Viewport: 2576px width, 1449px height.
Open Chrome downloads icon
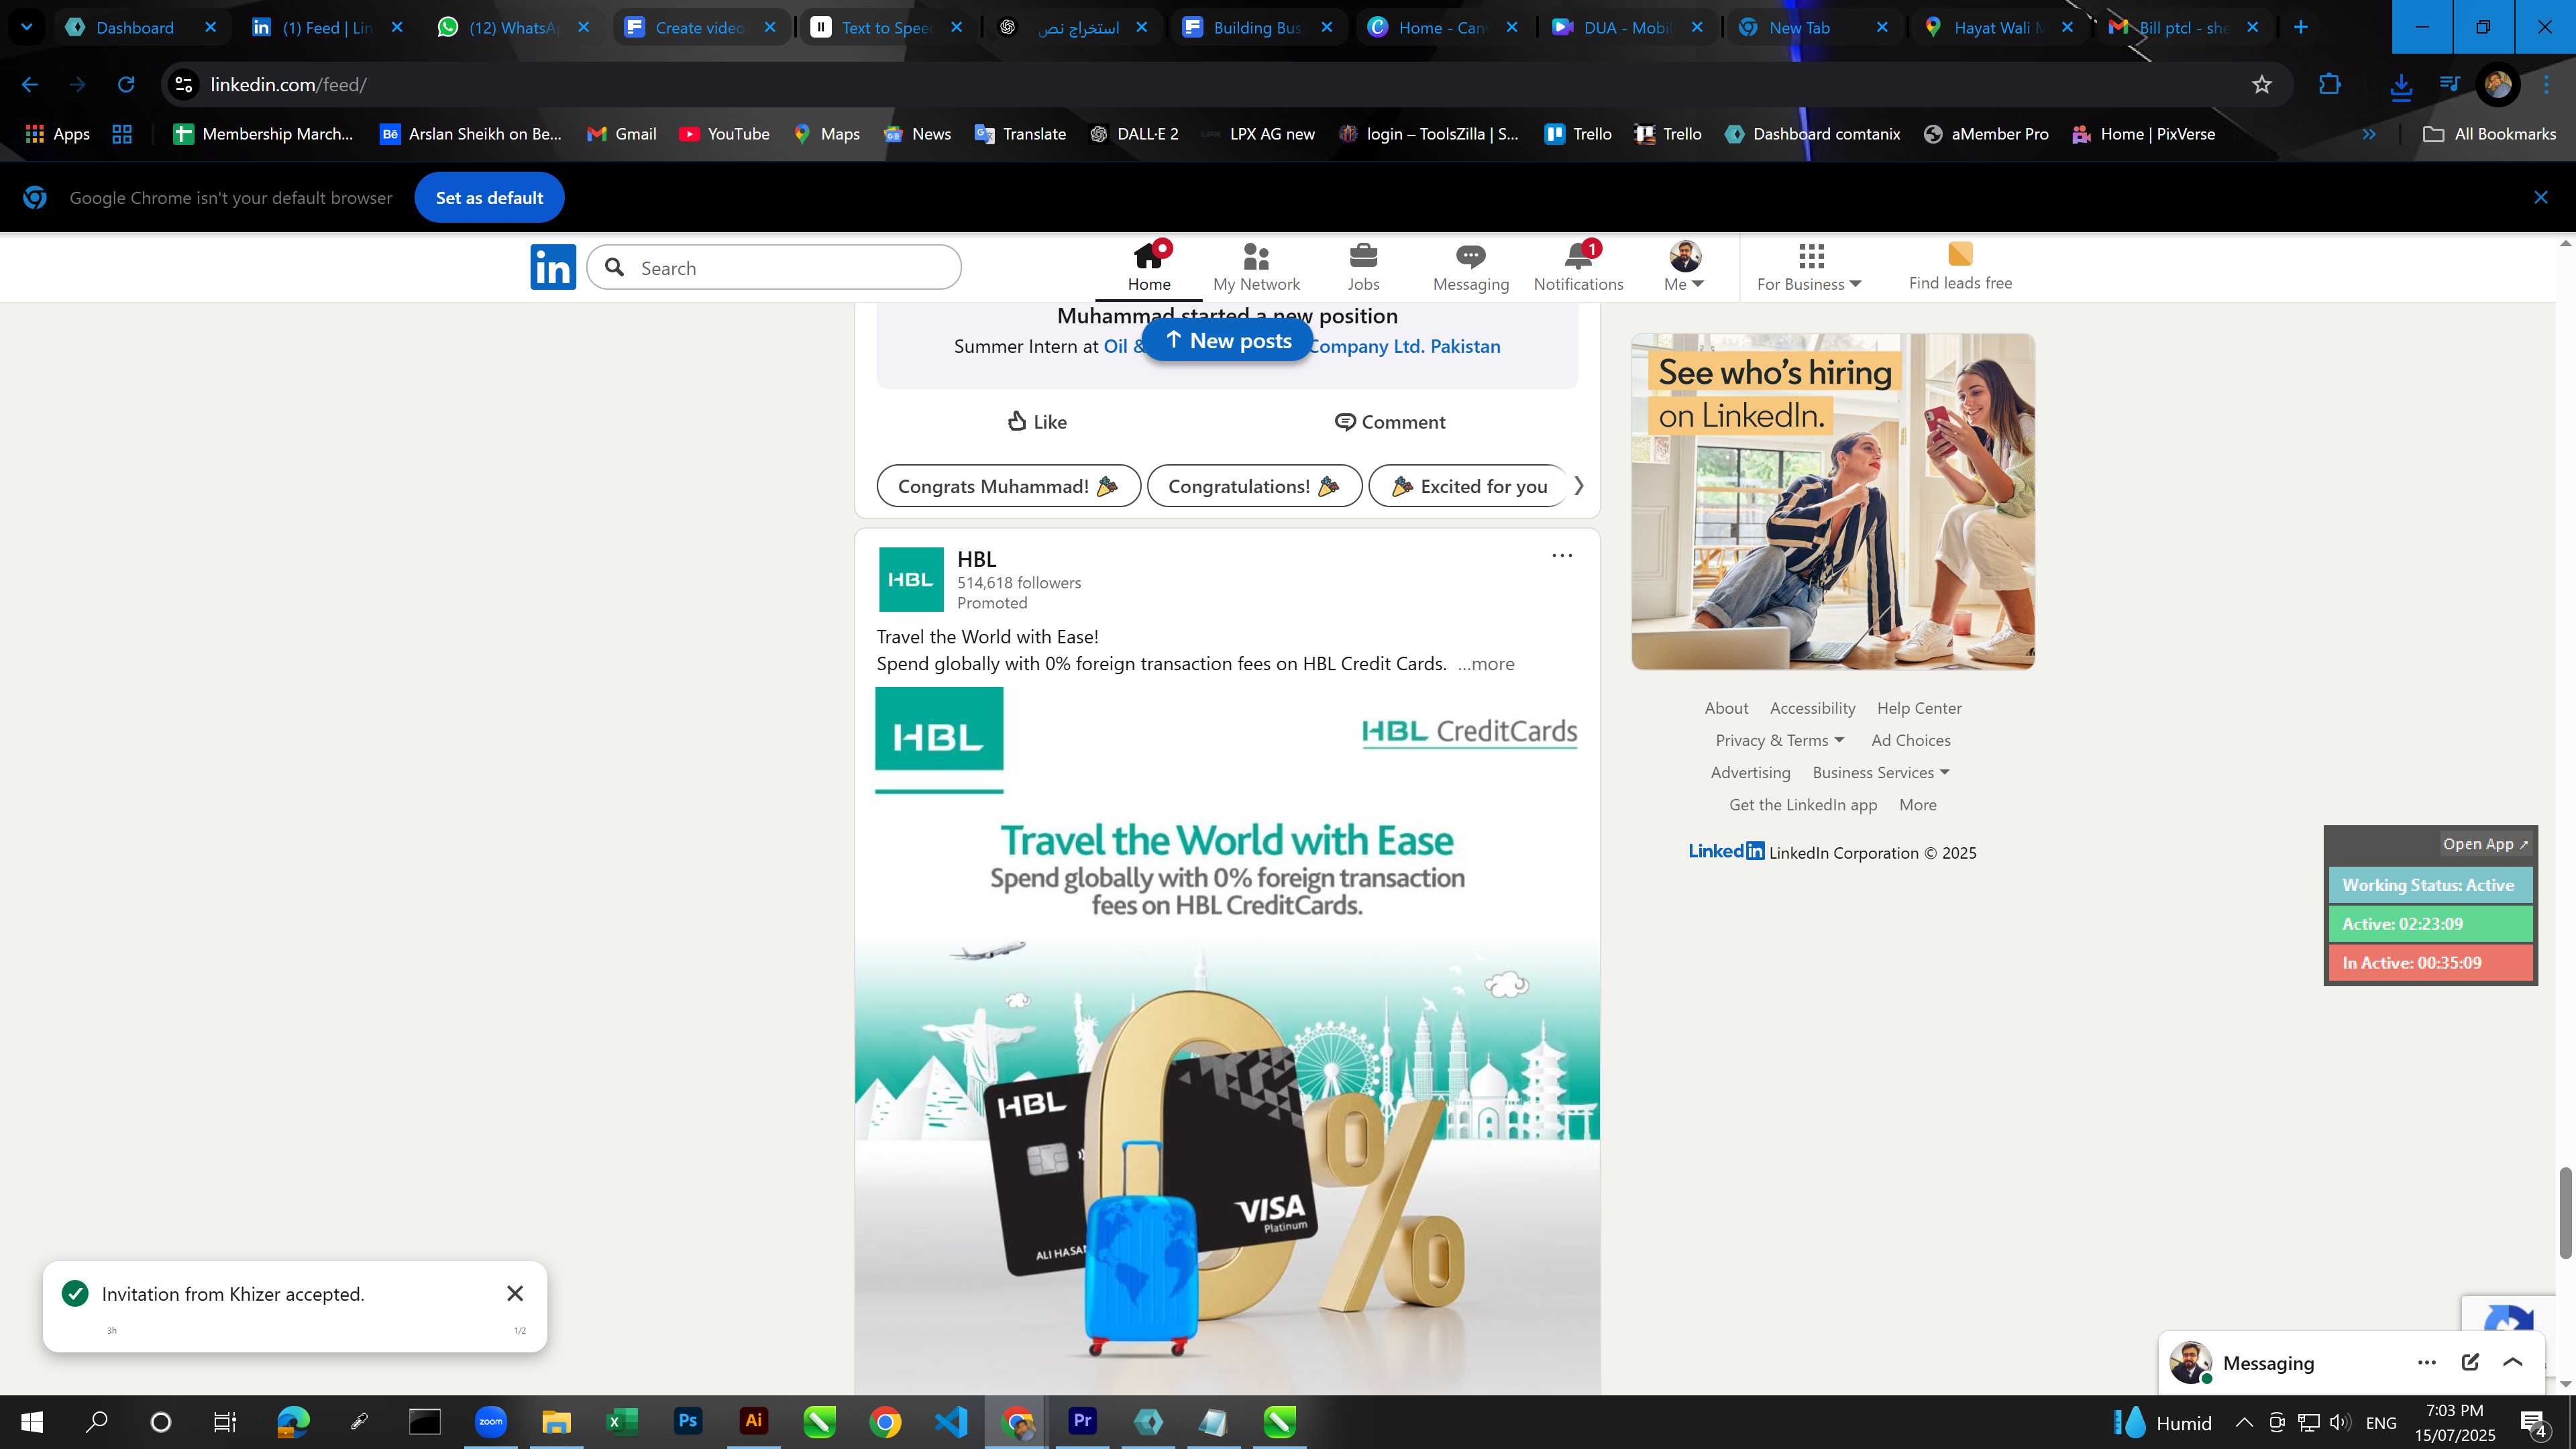[x=2400, y=86]
